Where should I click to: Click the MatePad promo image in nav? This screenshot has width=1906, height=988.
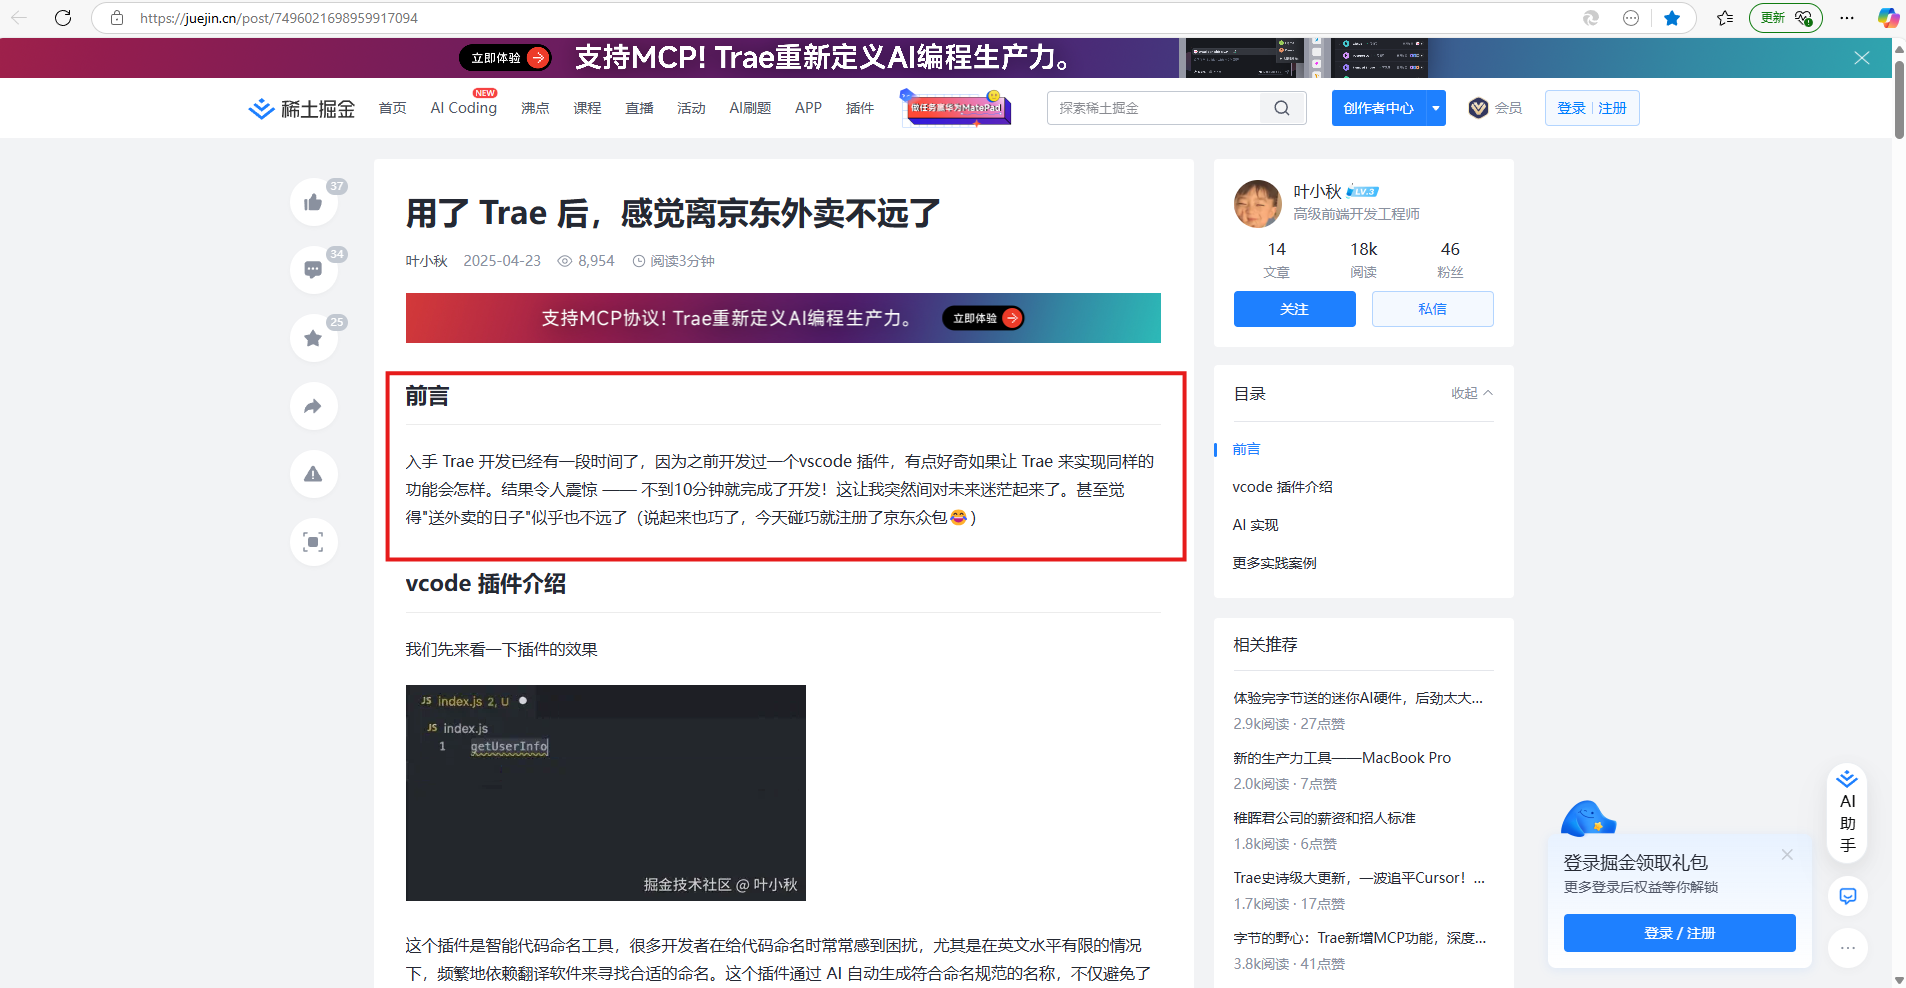click(956, 108)
